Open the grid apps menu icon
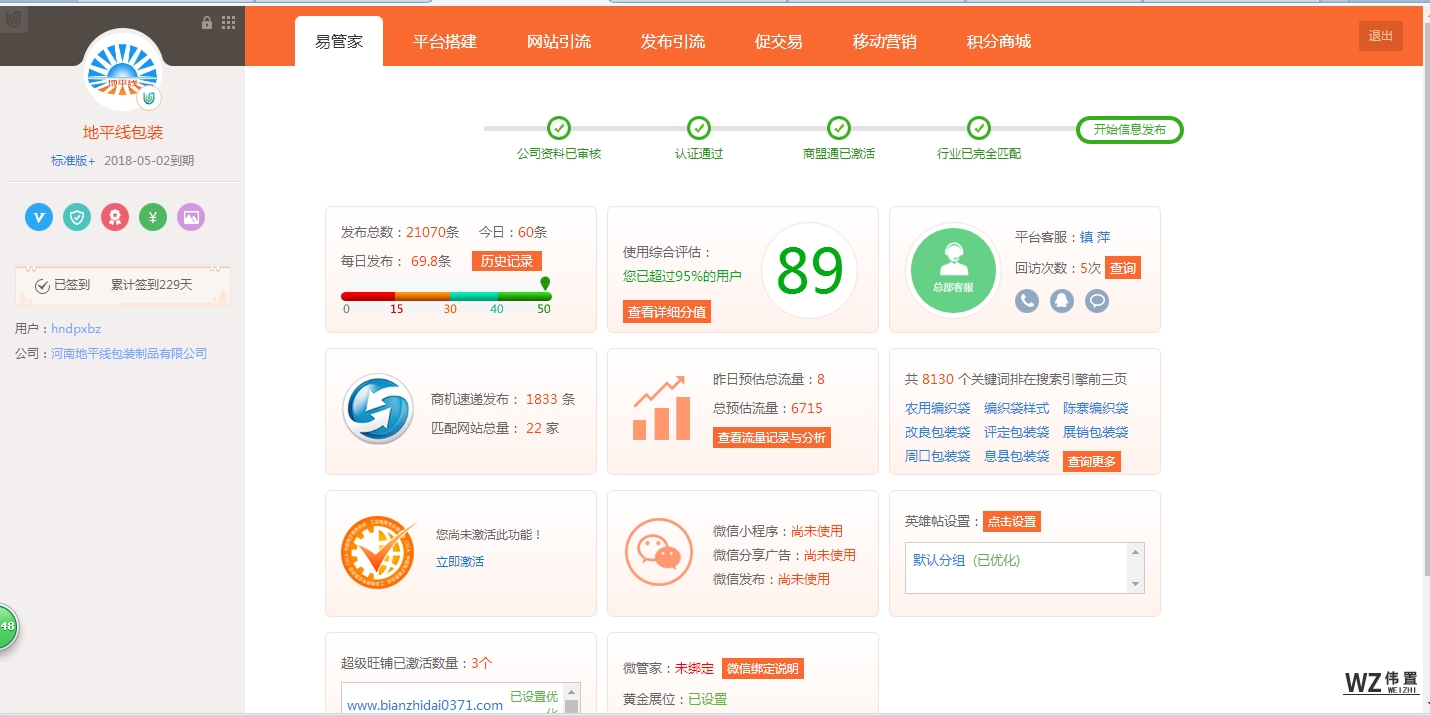 pos(229,22)
